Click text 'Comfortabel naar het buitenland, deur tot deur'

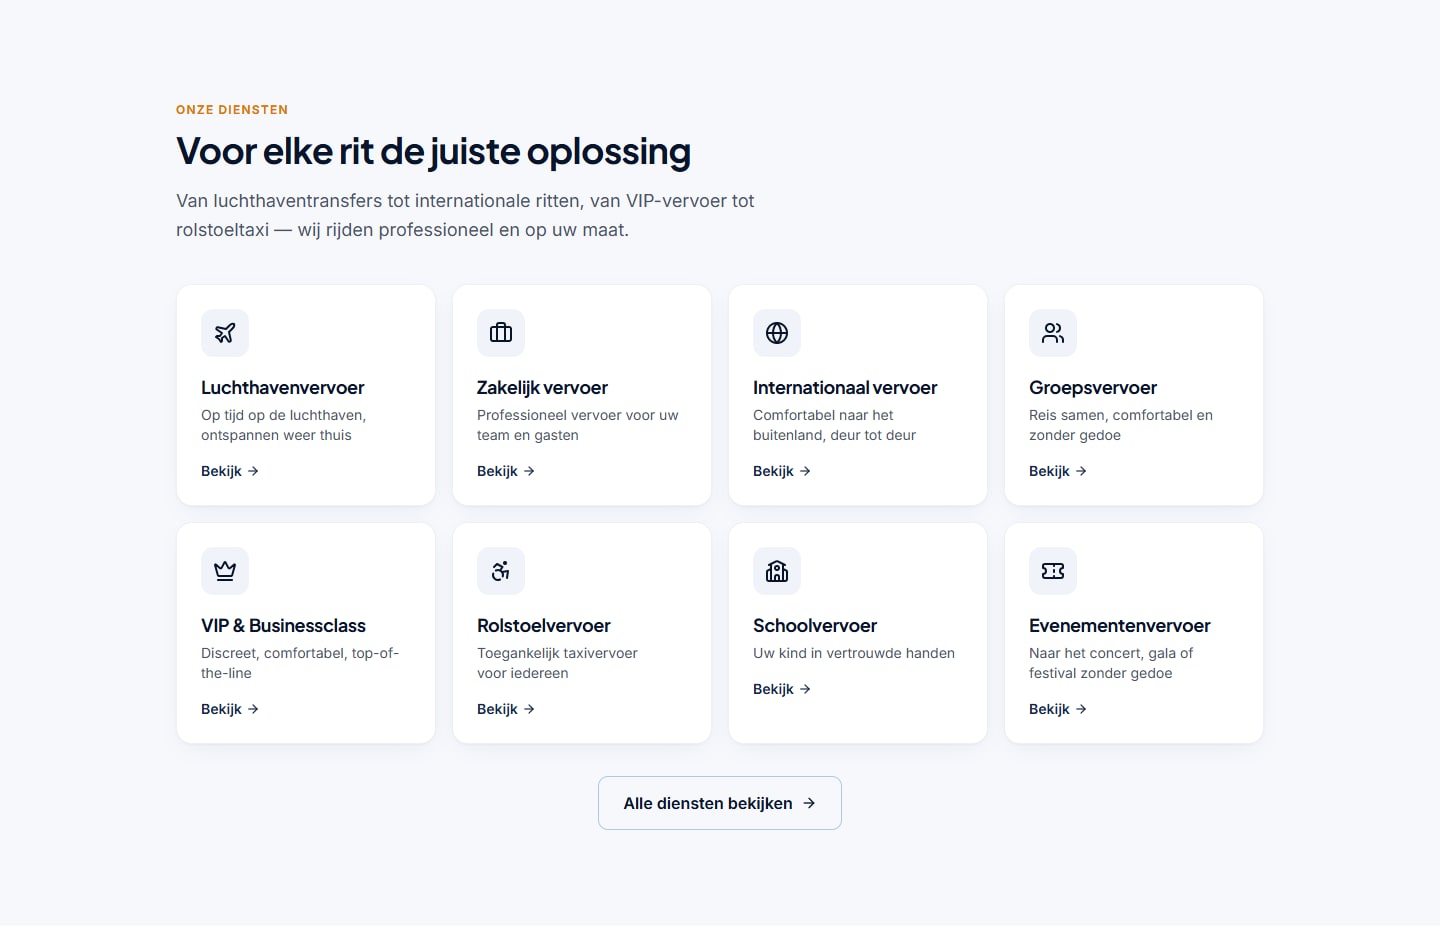(x=834, y=425)
